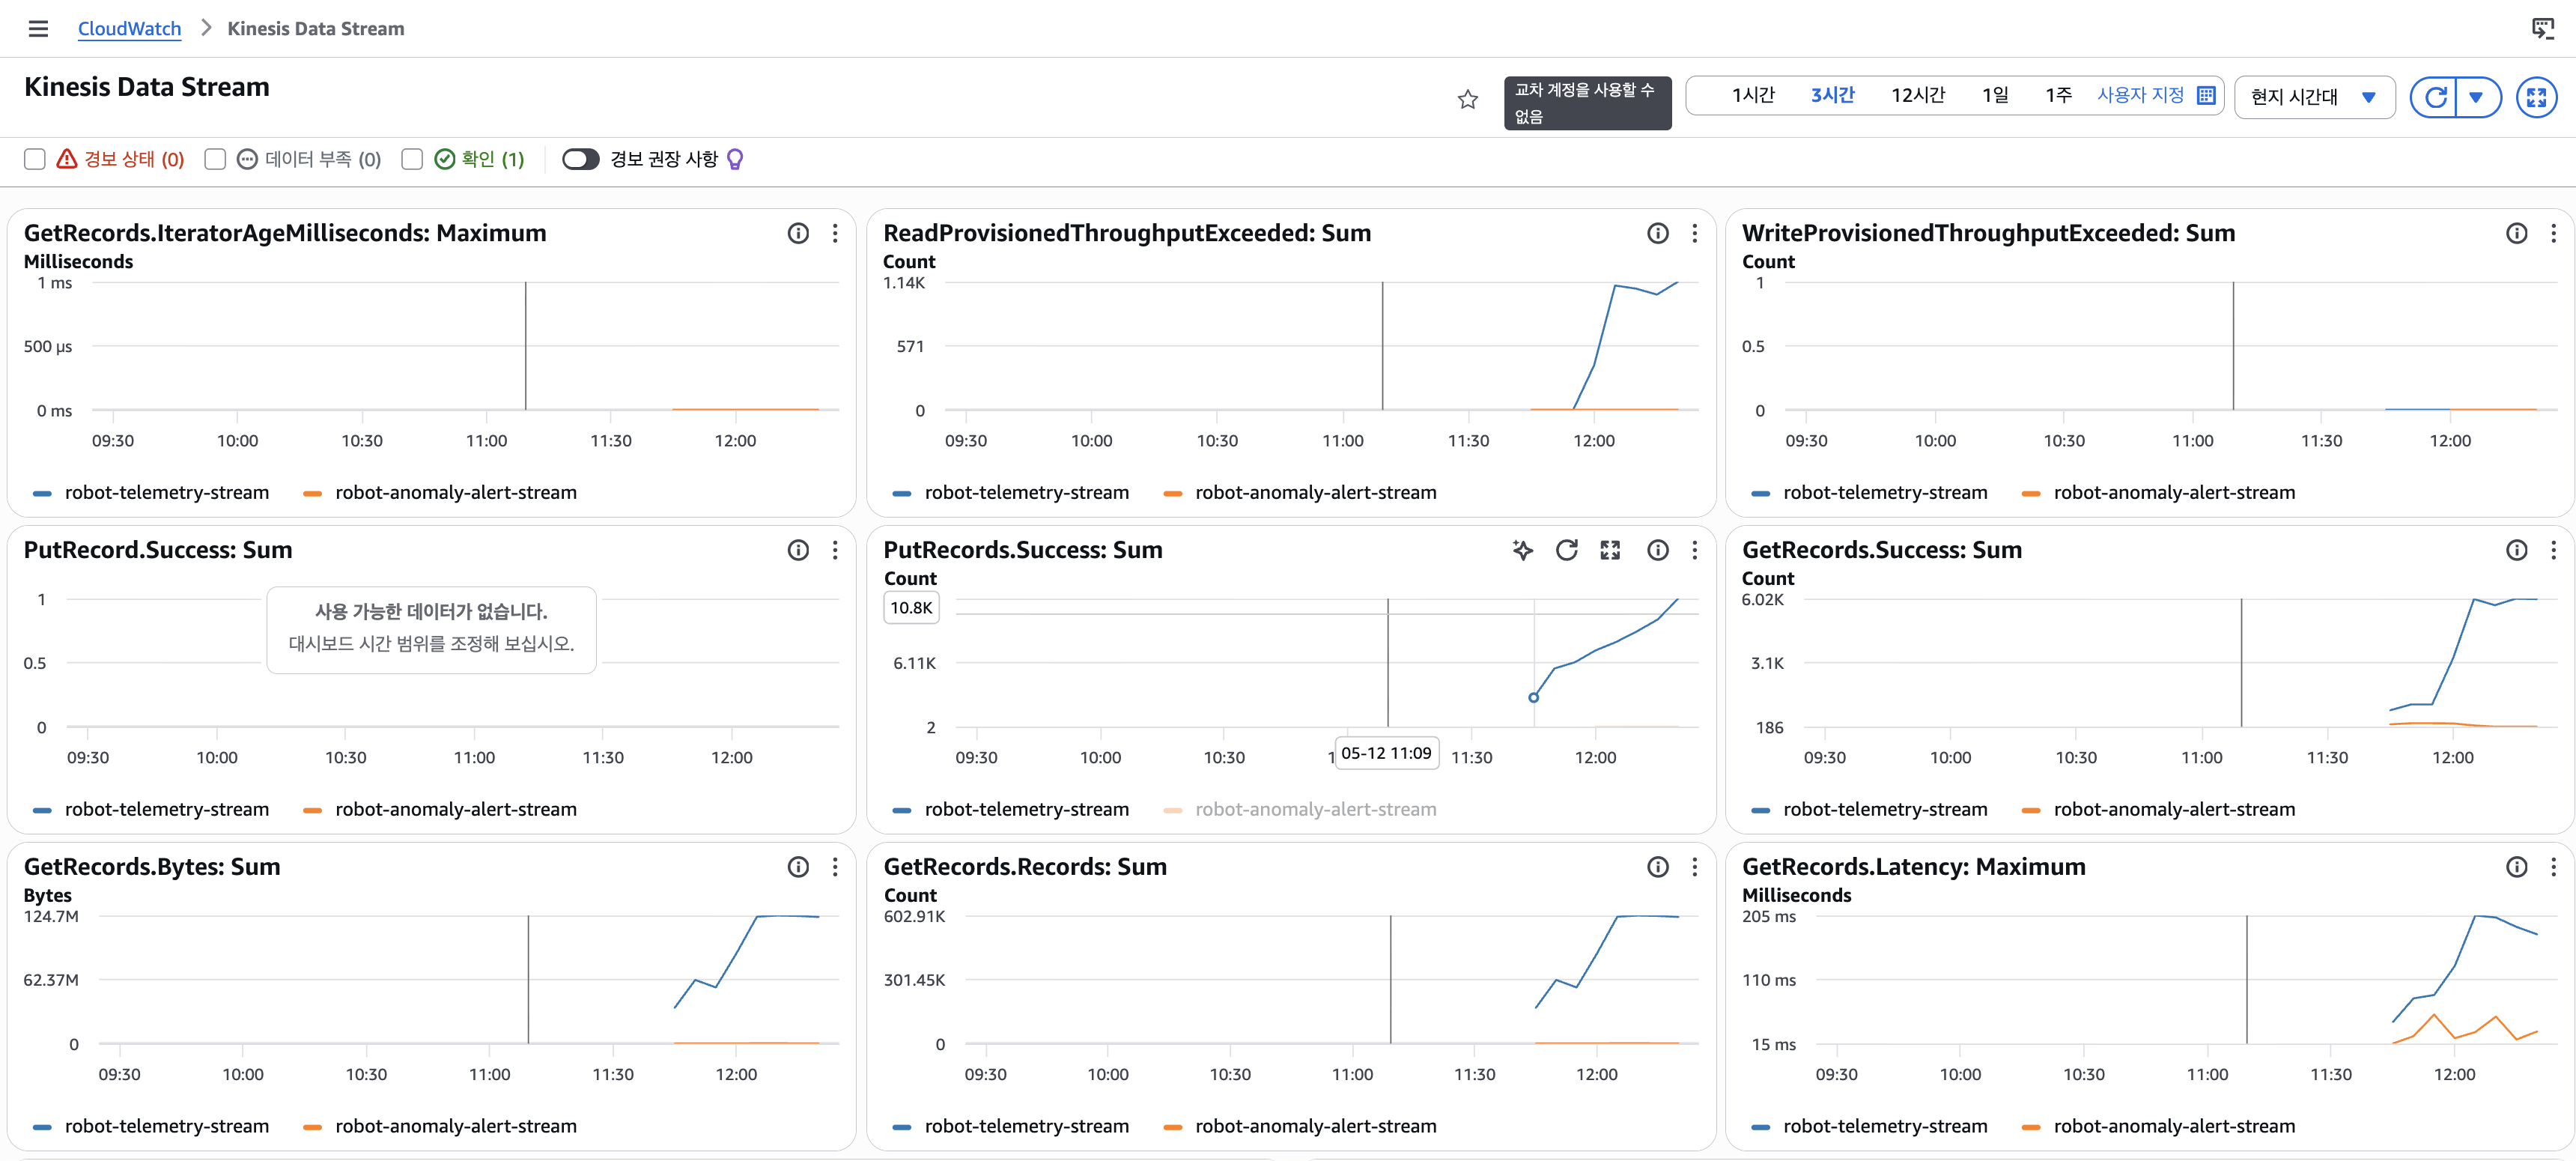The image size is (2576, 1161).
Task: Show info for GetRecords.IteratorAgeMilliseconds widget
Action: (798, 234)
